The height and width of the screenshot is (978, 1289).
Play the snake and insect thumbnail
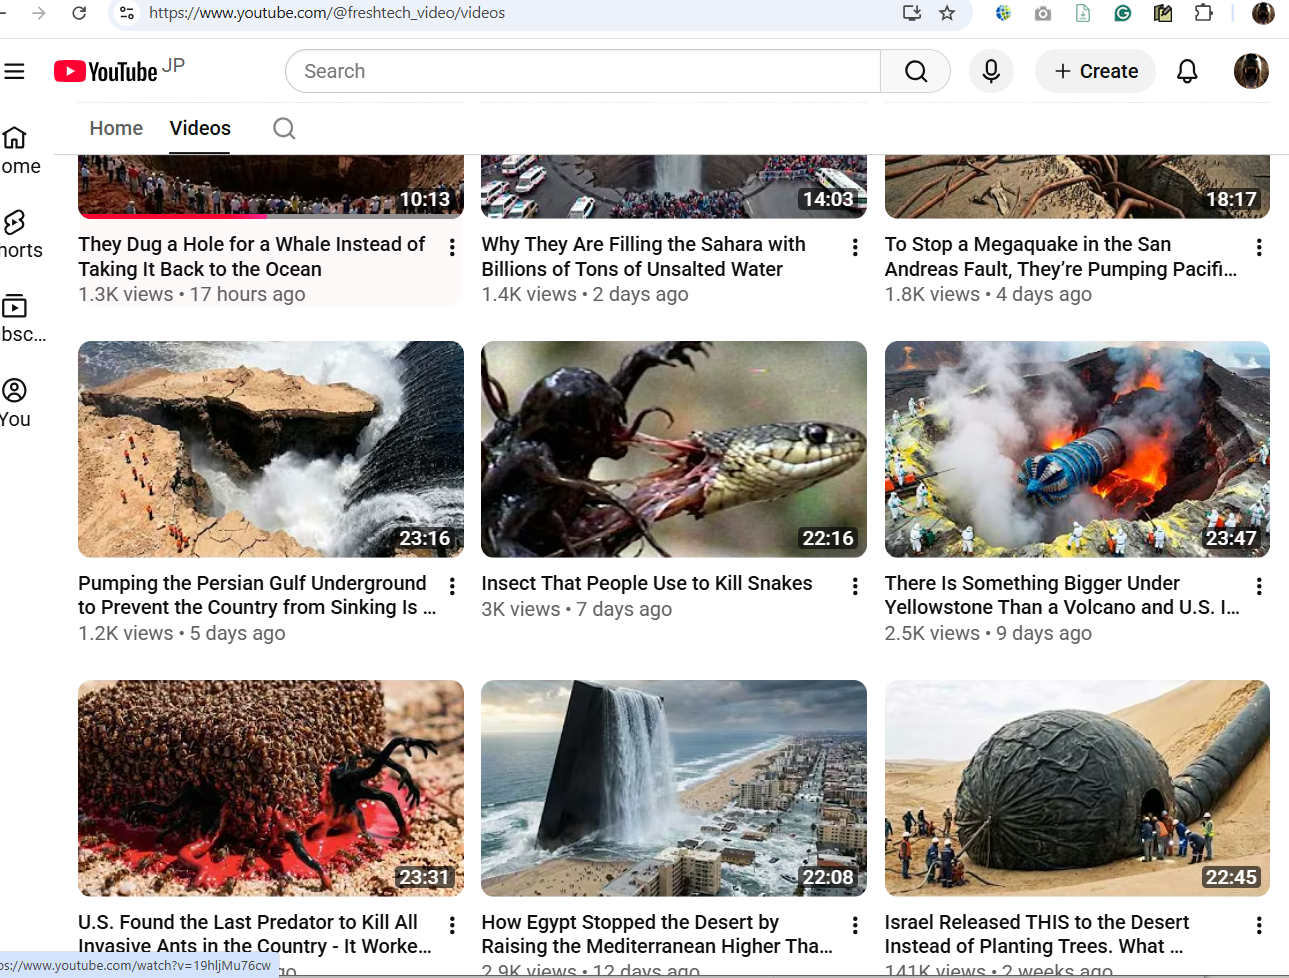pos(674,449)
